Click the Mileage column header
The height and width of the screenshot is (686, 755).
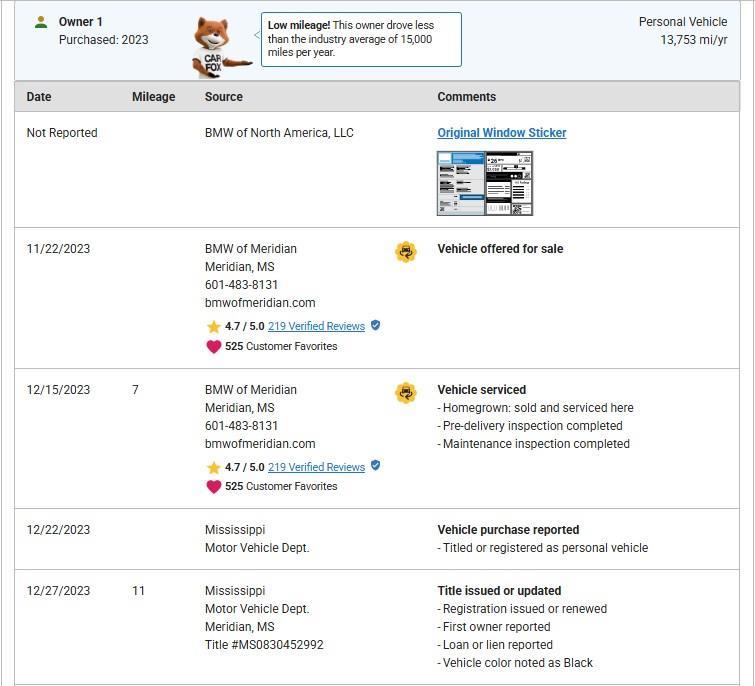point(154,97)
